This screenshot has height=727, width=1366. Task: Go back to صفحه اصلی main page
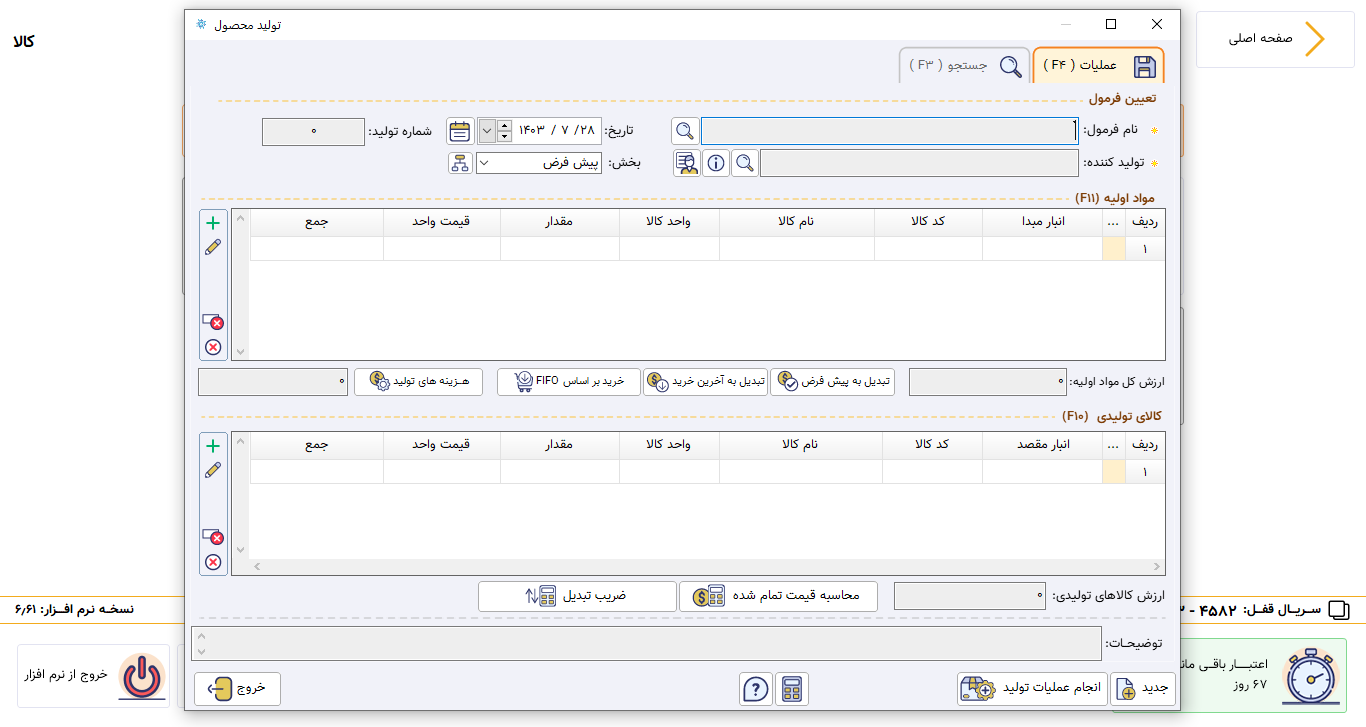pyautogui.click(x=1275, y=39)
